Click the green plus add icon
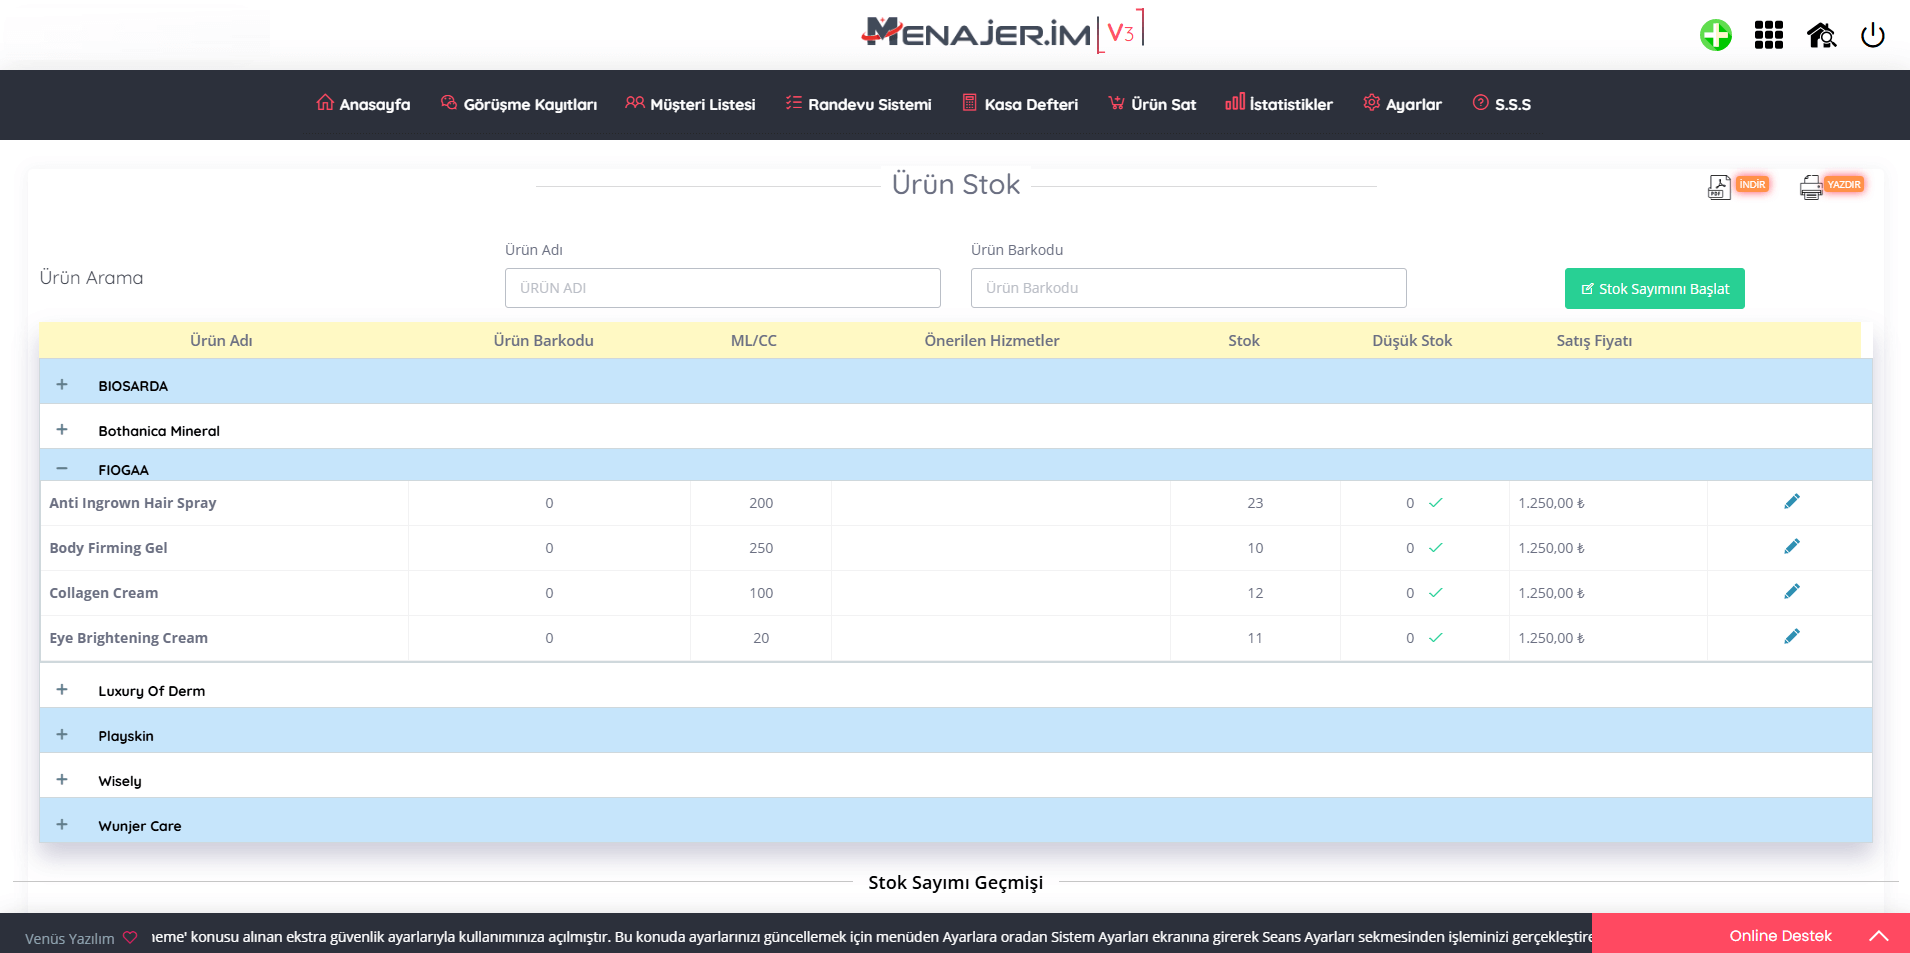The width and height of the screenshot is (1910, 953). [1715, 36]
